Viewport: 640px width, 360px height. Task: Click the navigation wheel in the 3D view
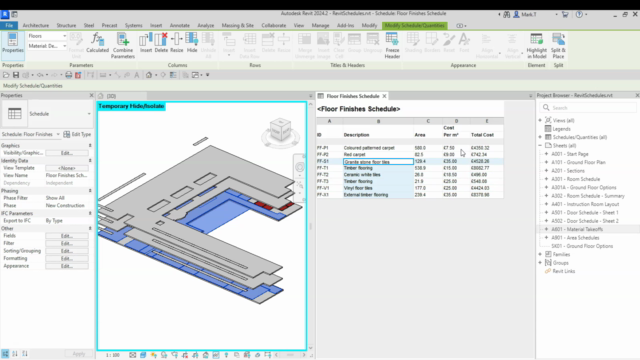[x=300, y=167]
